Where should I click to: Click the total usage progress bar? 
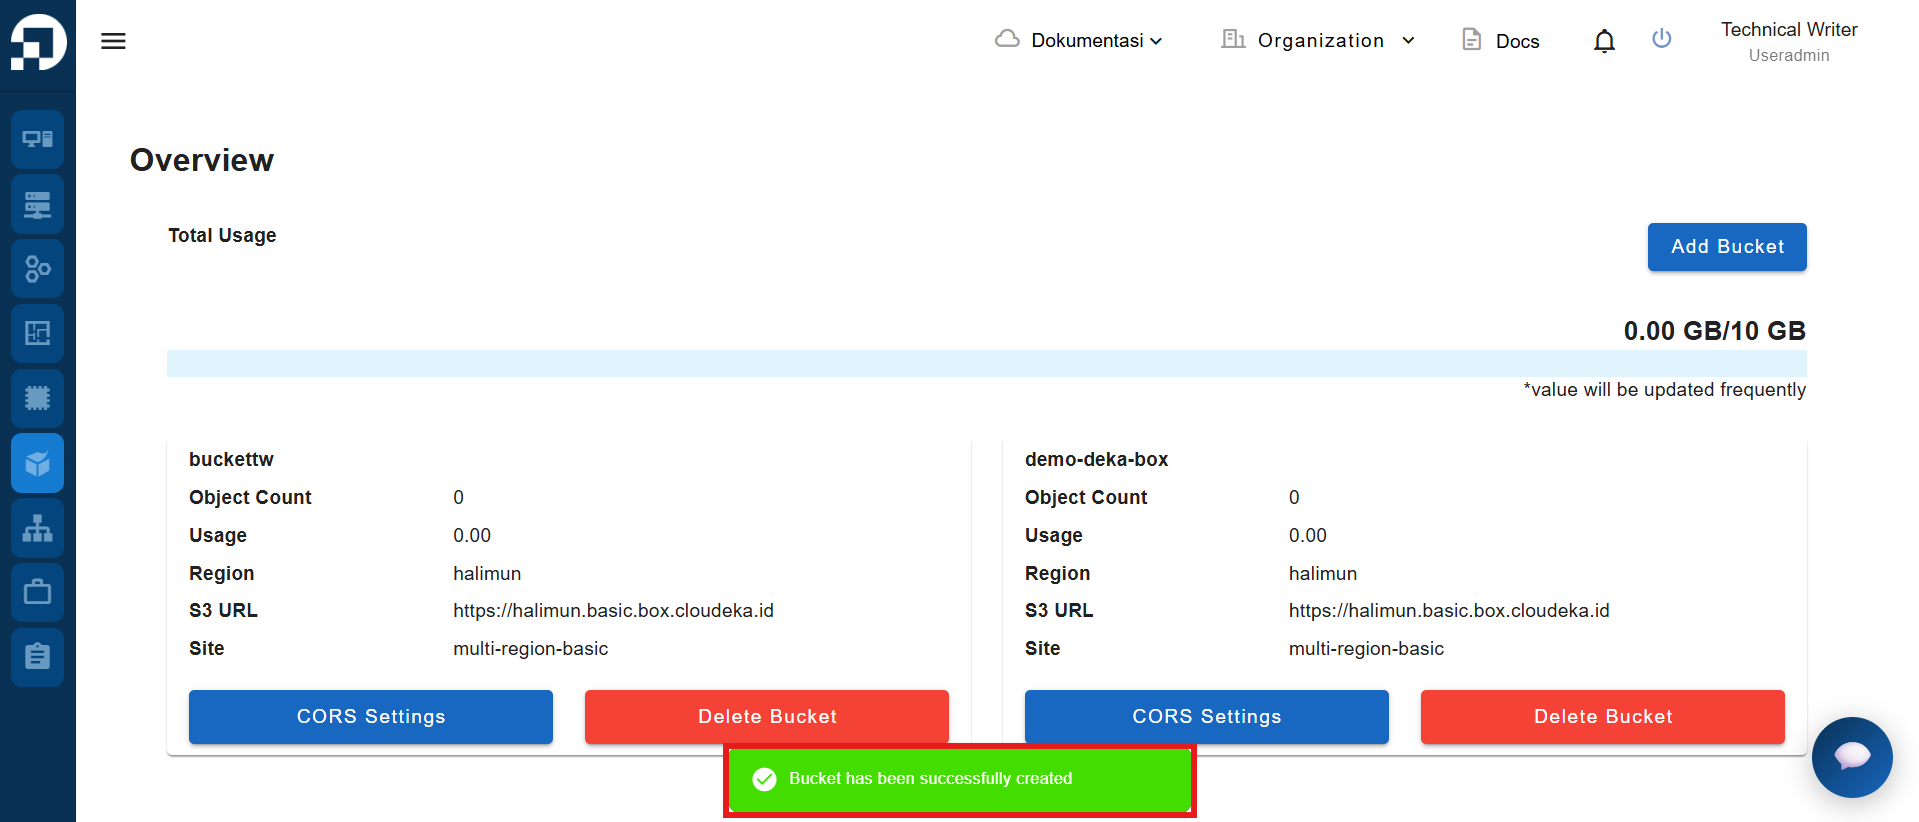(986, 363)
